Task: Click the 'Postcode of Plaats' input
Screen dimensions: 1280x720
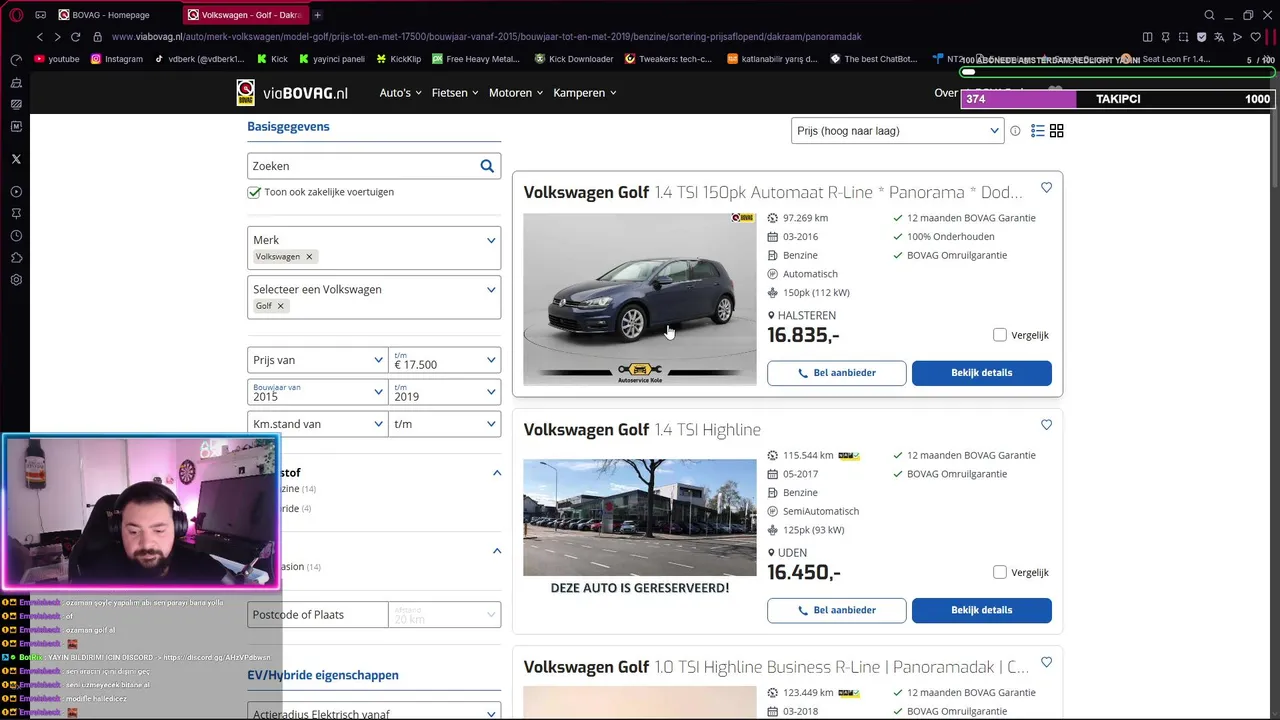Action: 317,615
